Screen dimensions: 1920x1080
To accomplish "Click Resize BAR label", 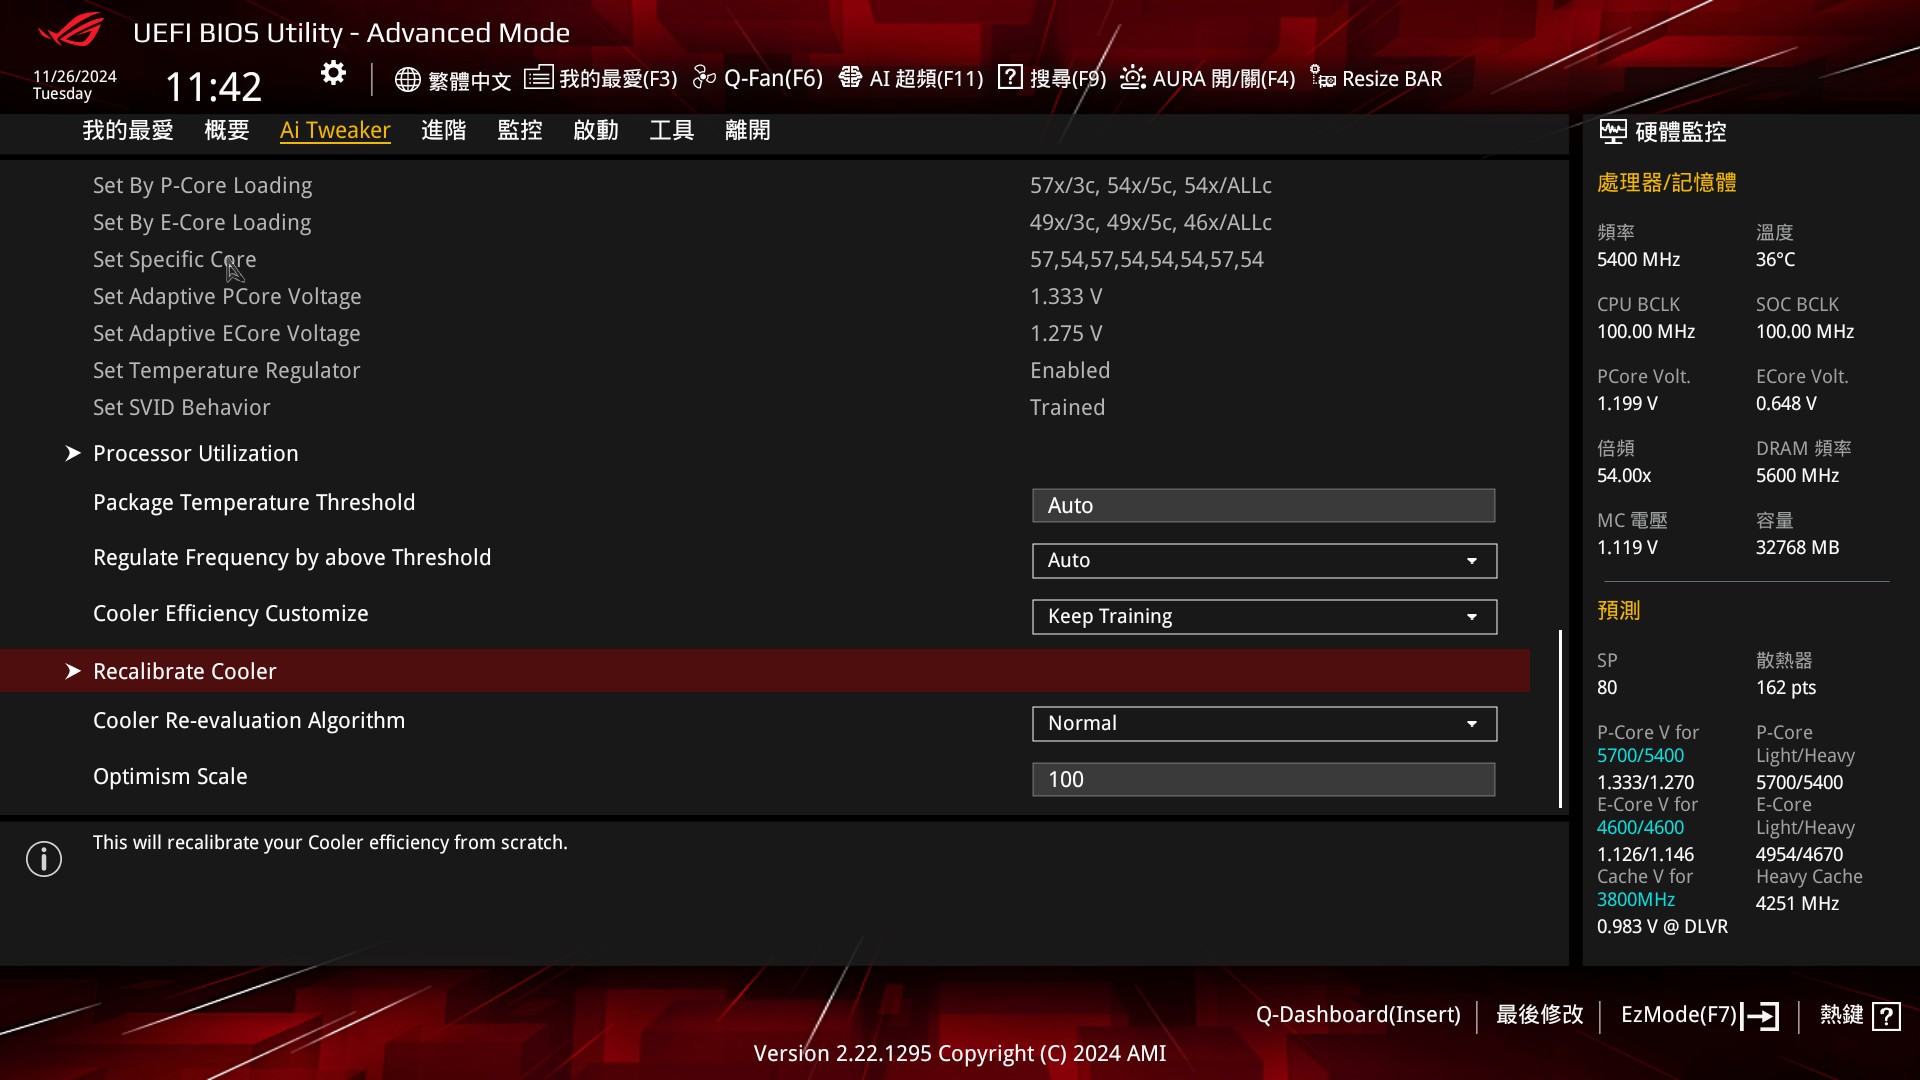I will [1392, 79].
